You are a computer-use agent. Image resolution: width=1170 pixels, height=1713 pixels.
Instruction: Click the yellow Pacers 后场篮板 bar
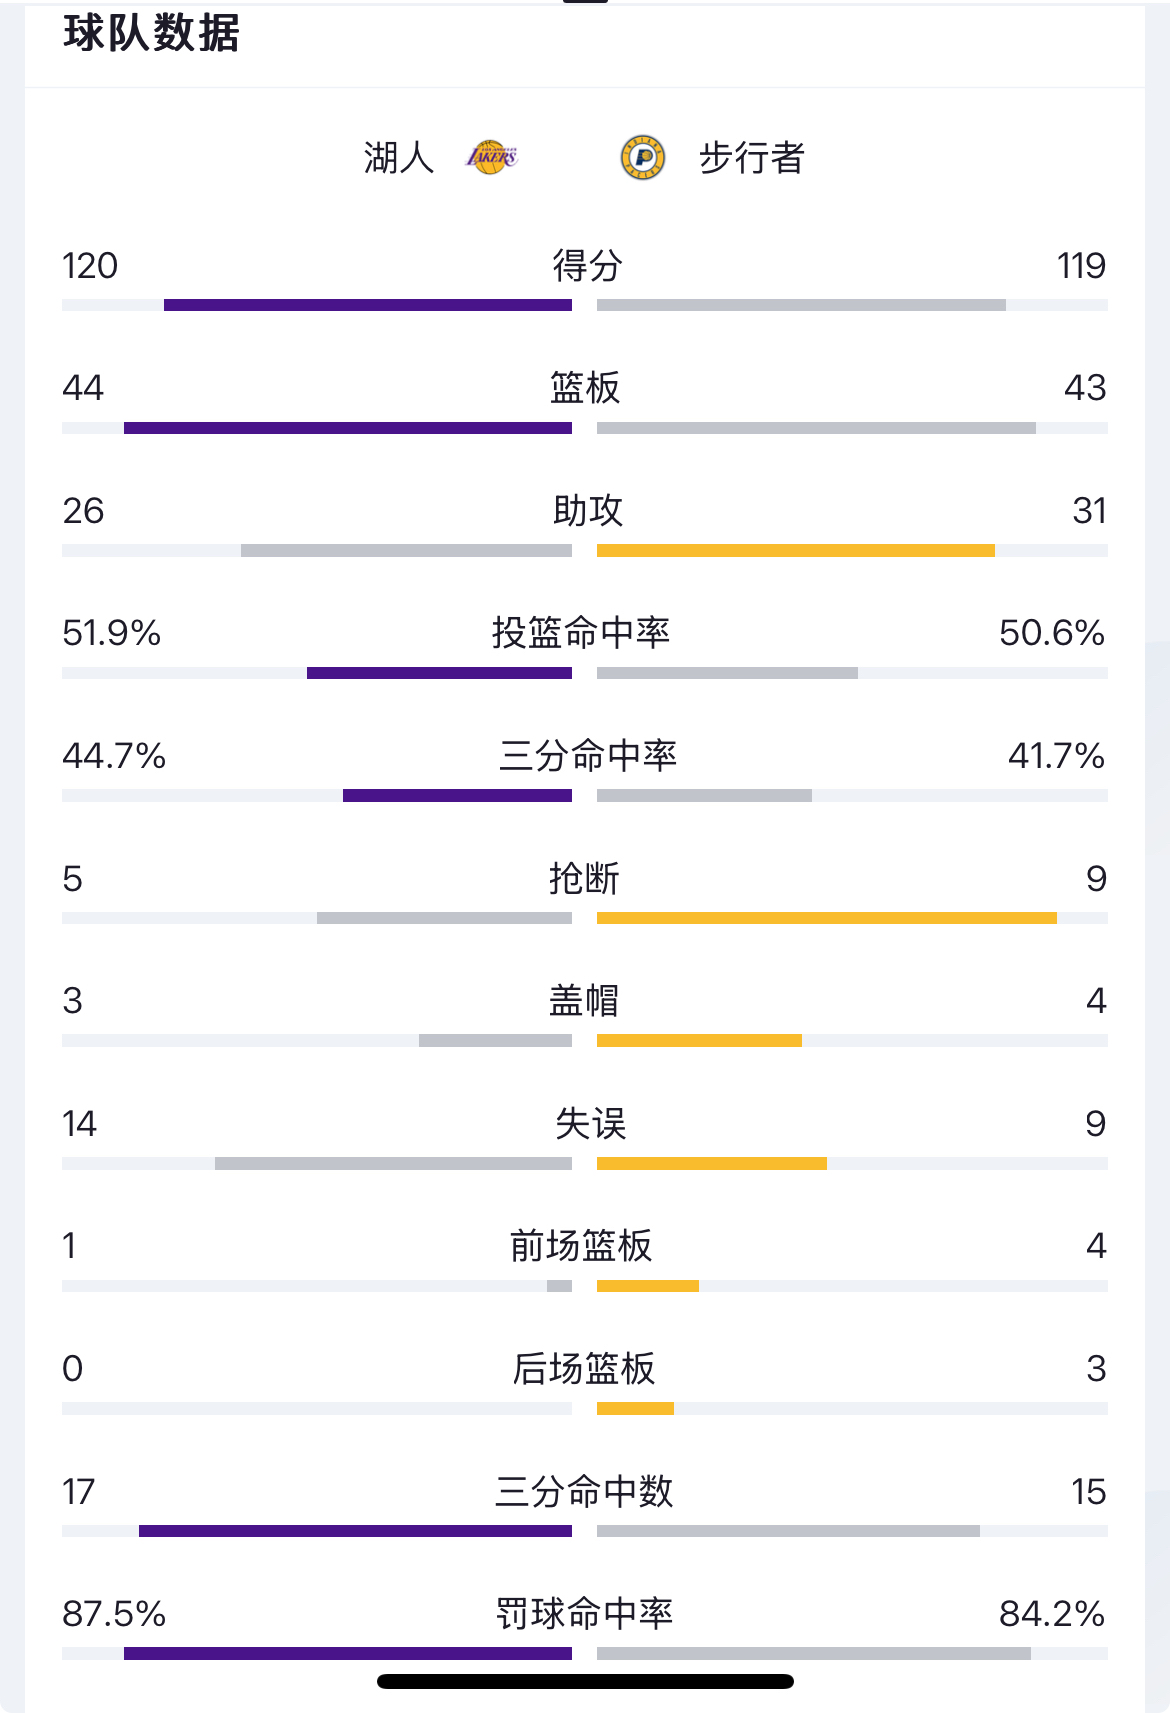[x=635, y=1409]
